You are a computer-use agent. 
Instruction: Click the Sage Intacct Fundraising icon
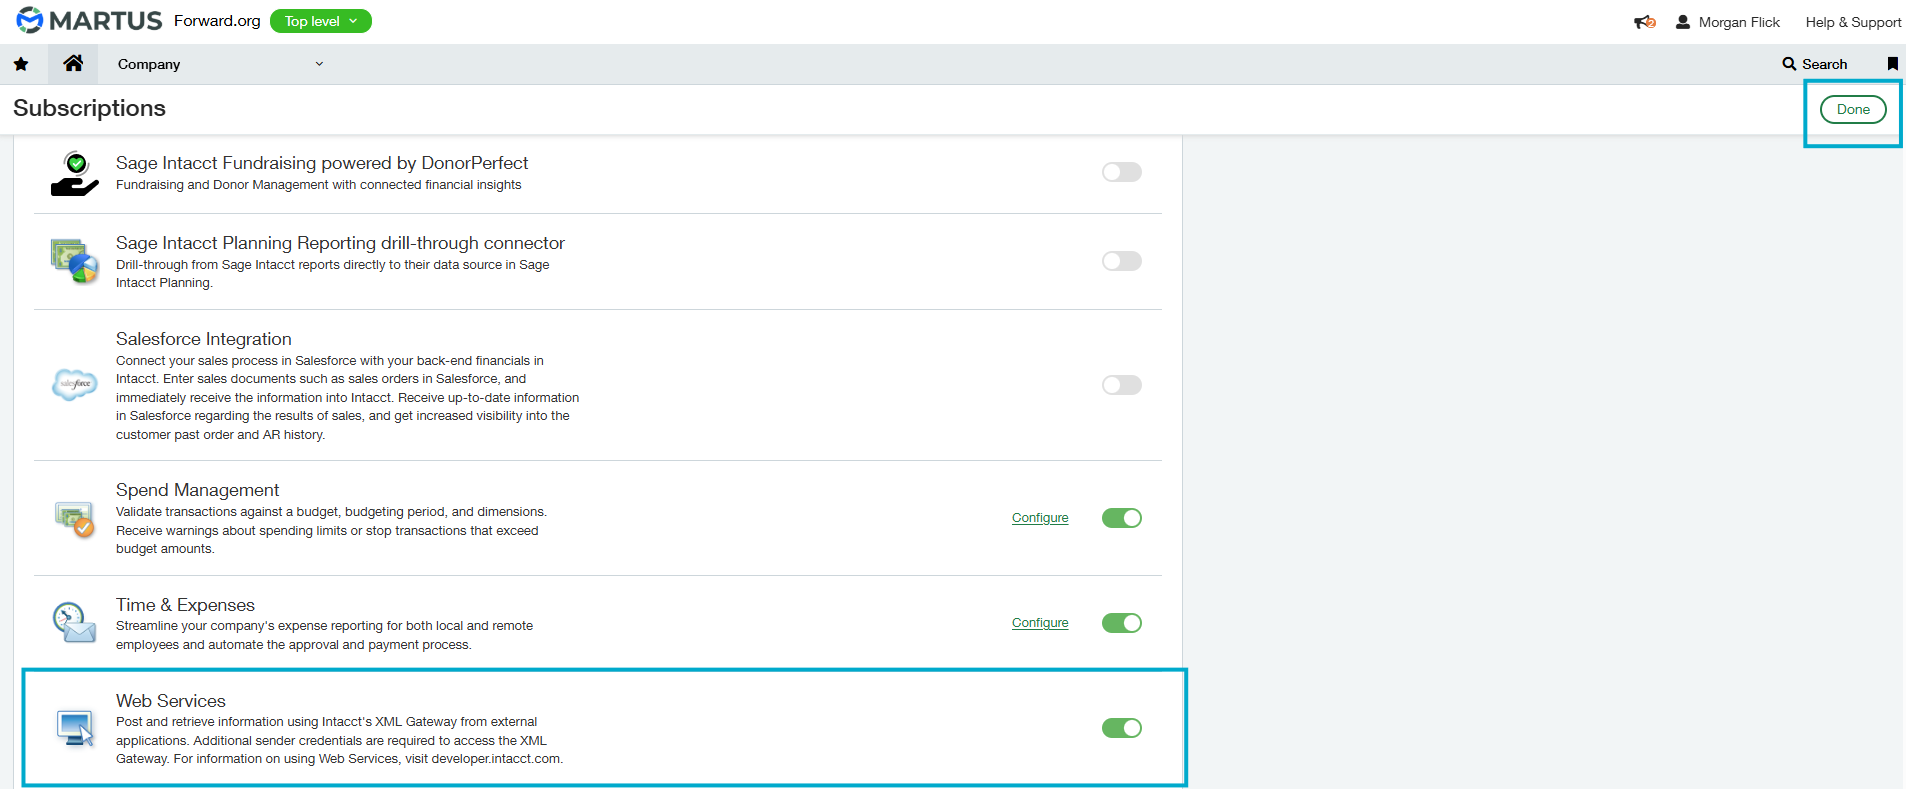75,173
